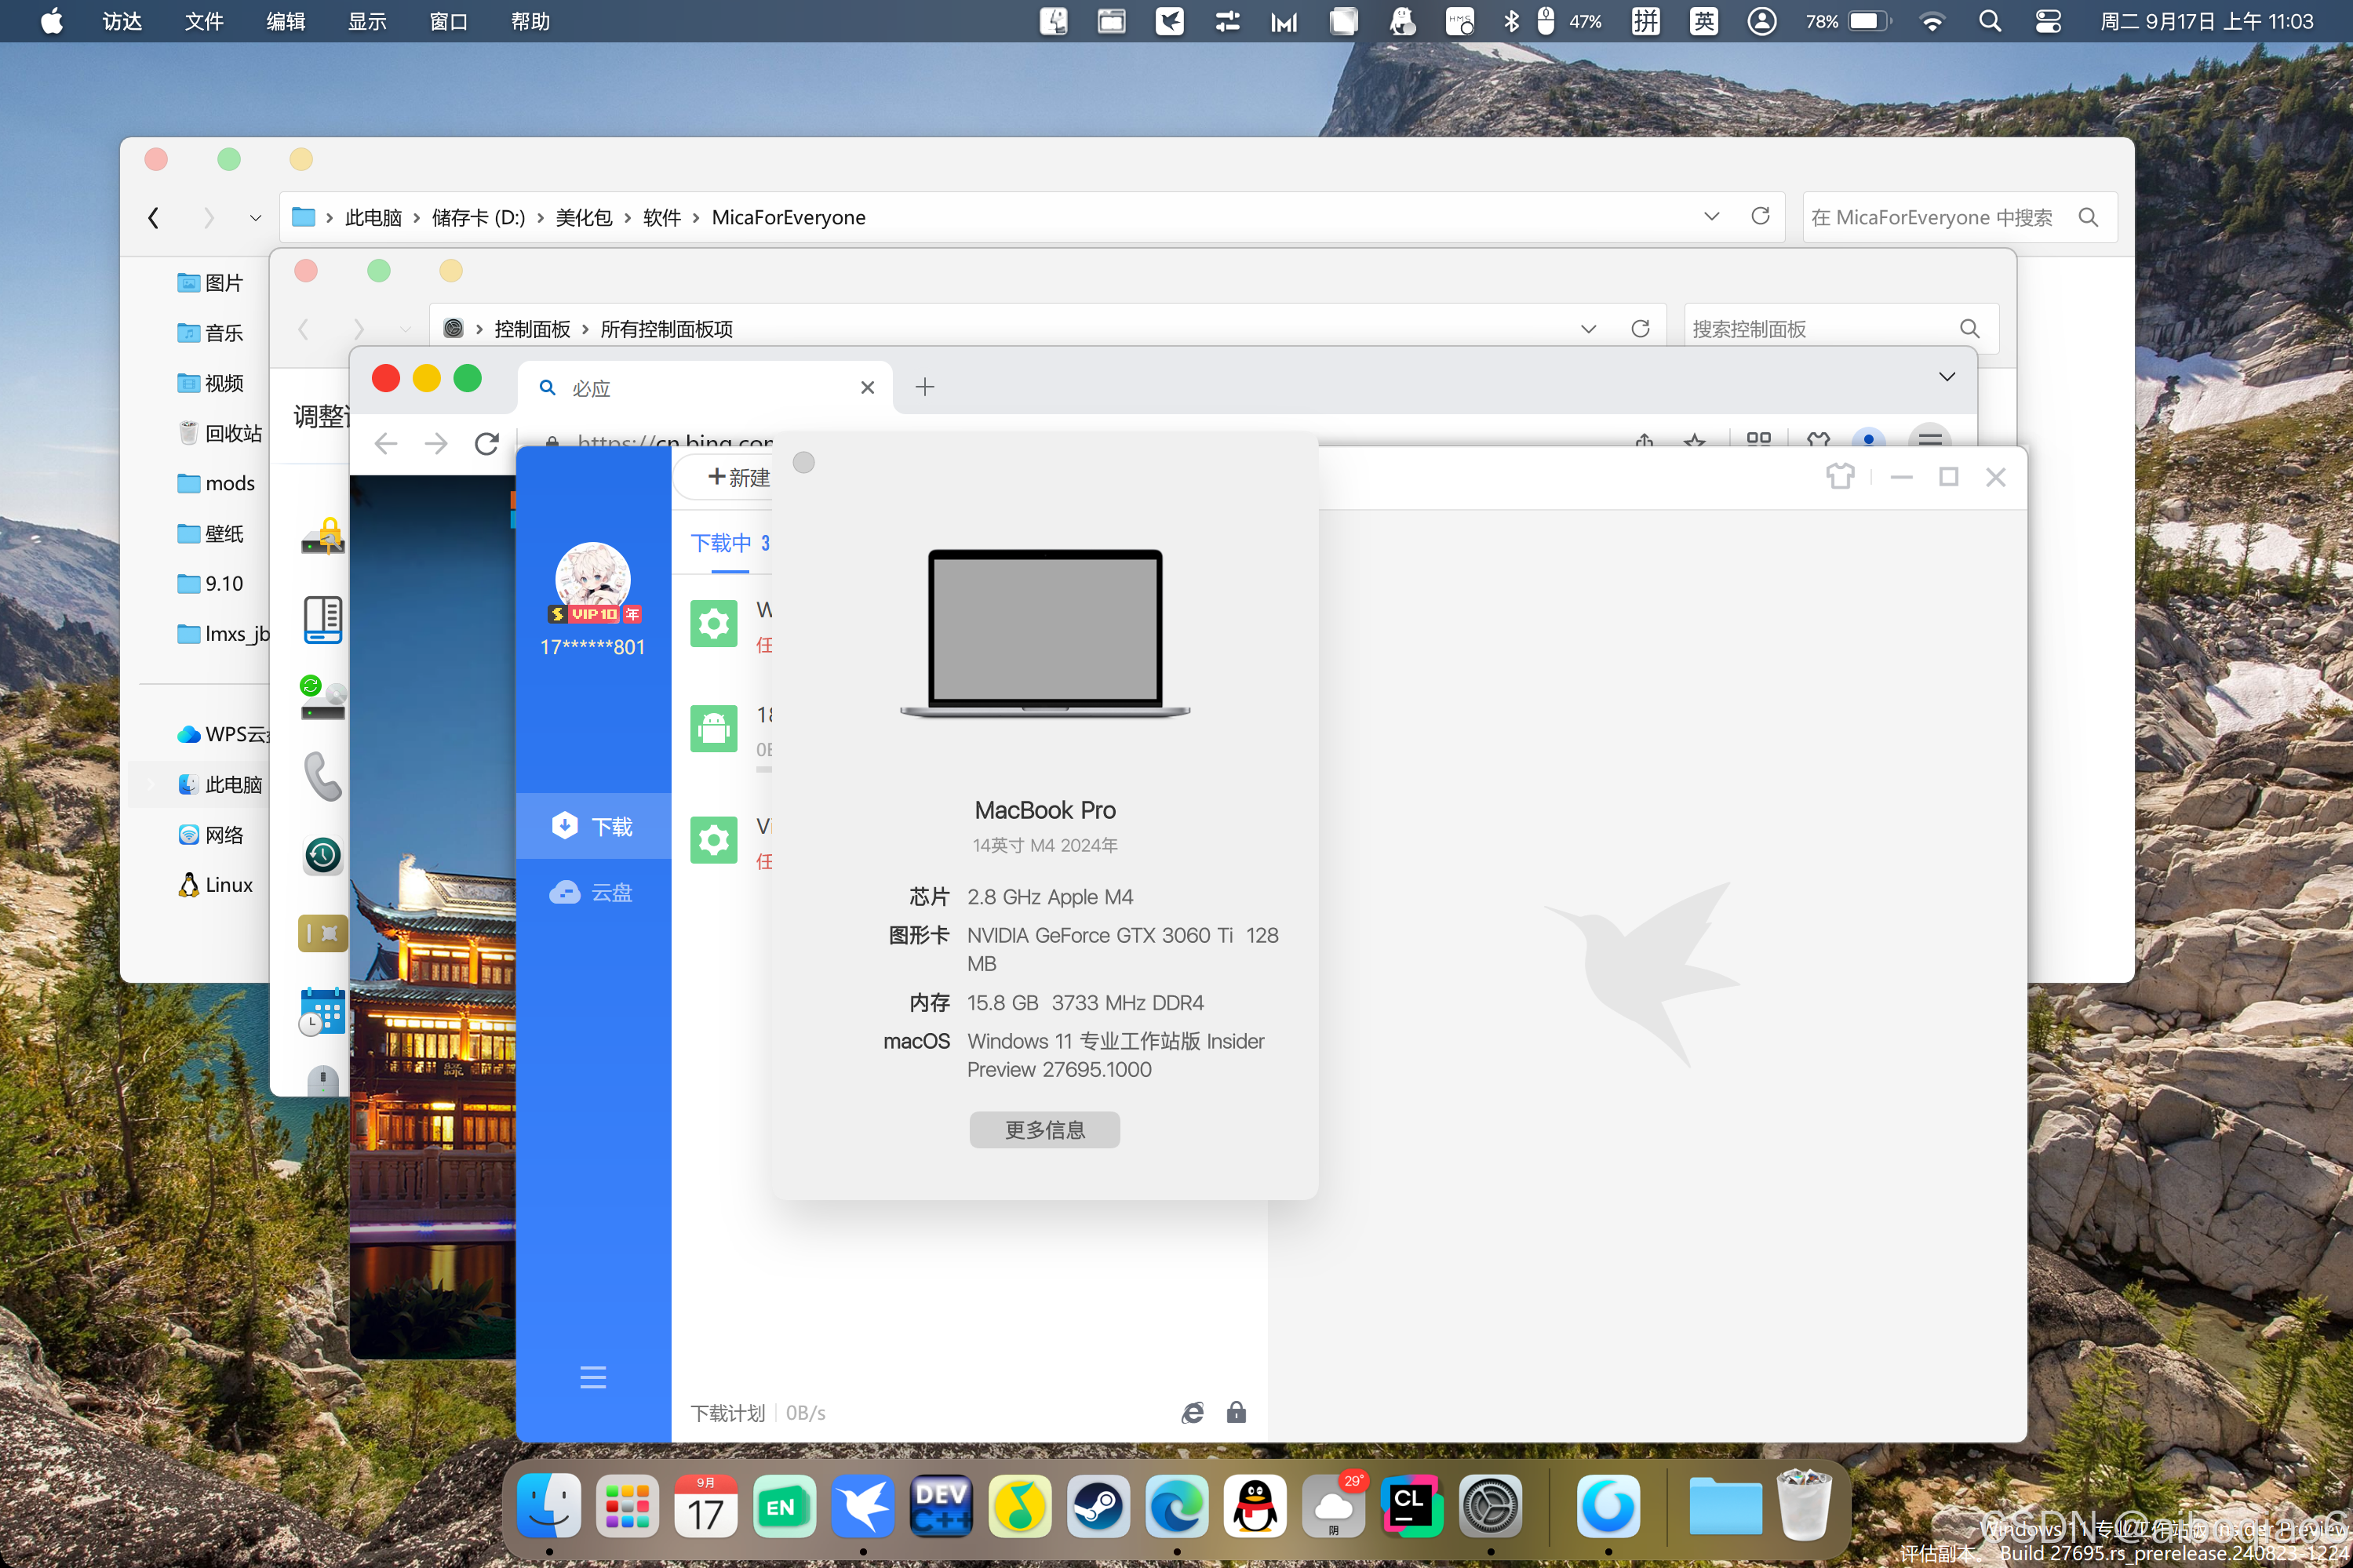The width and height of the screenshot is (2353, 1568).
Task: Click the browser icon next to Xunlei lock
Action: coord(1192,1412)
